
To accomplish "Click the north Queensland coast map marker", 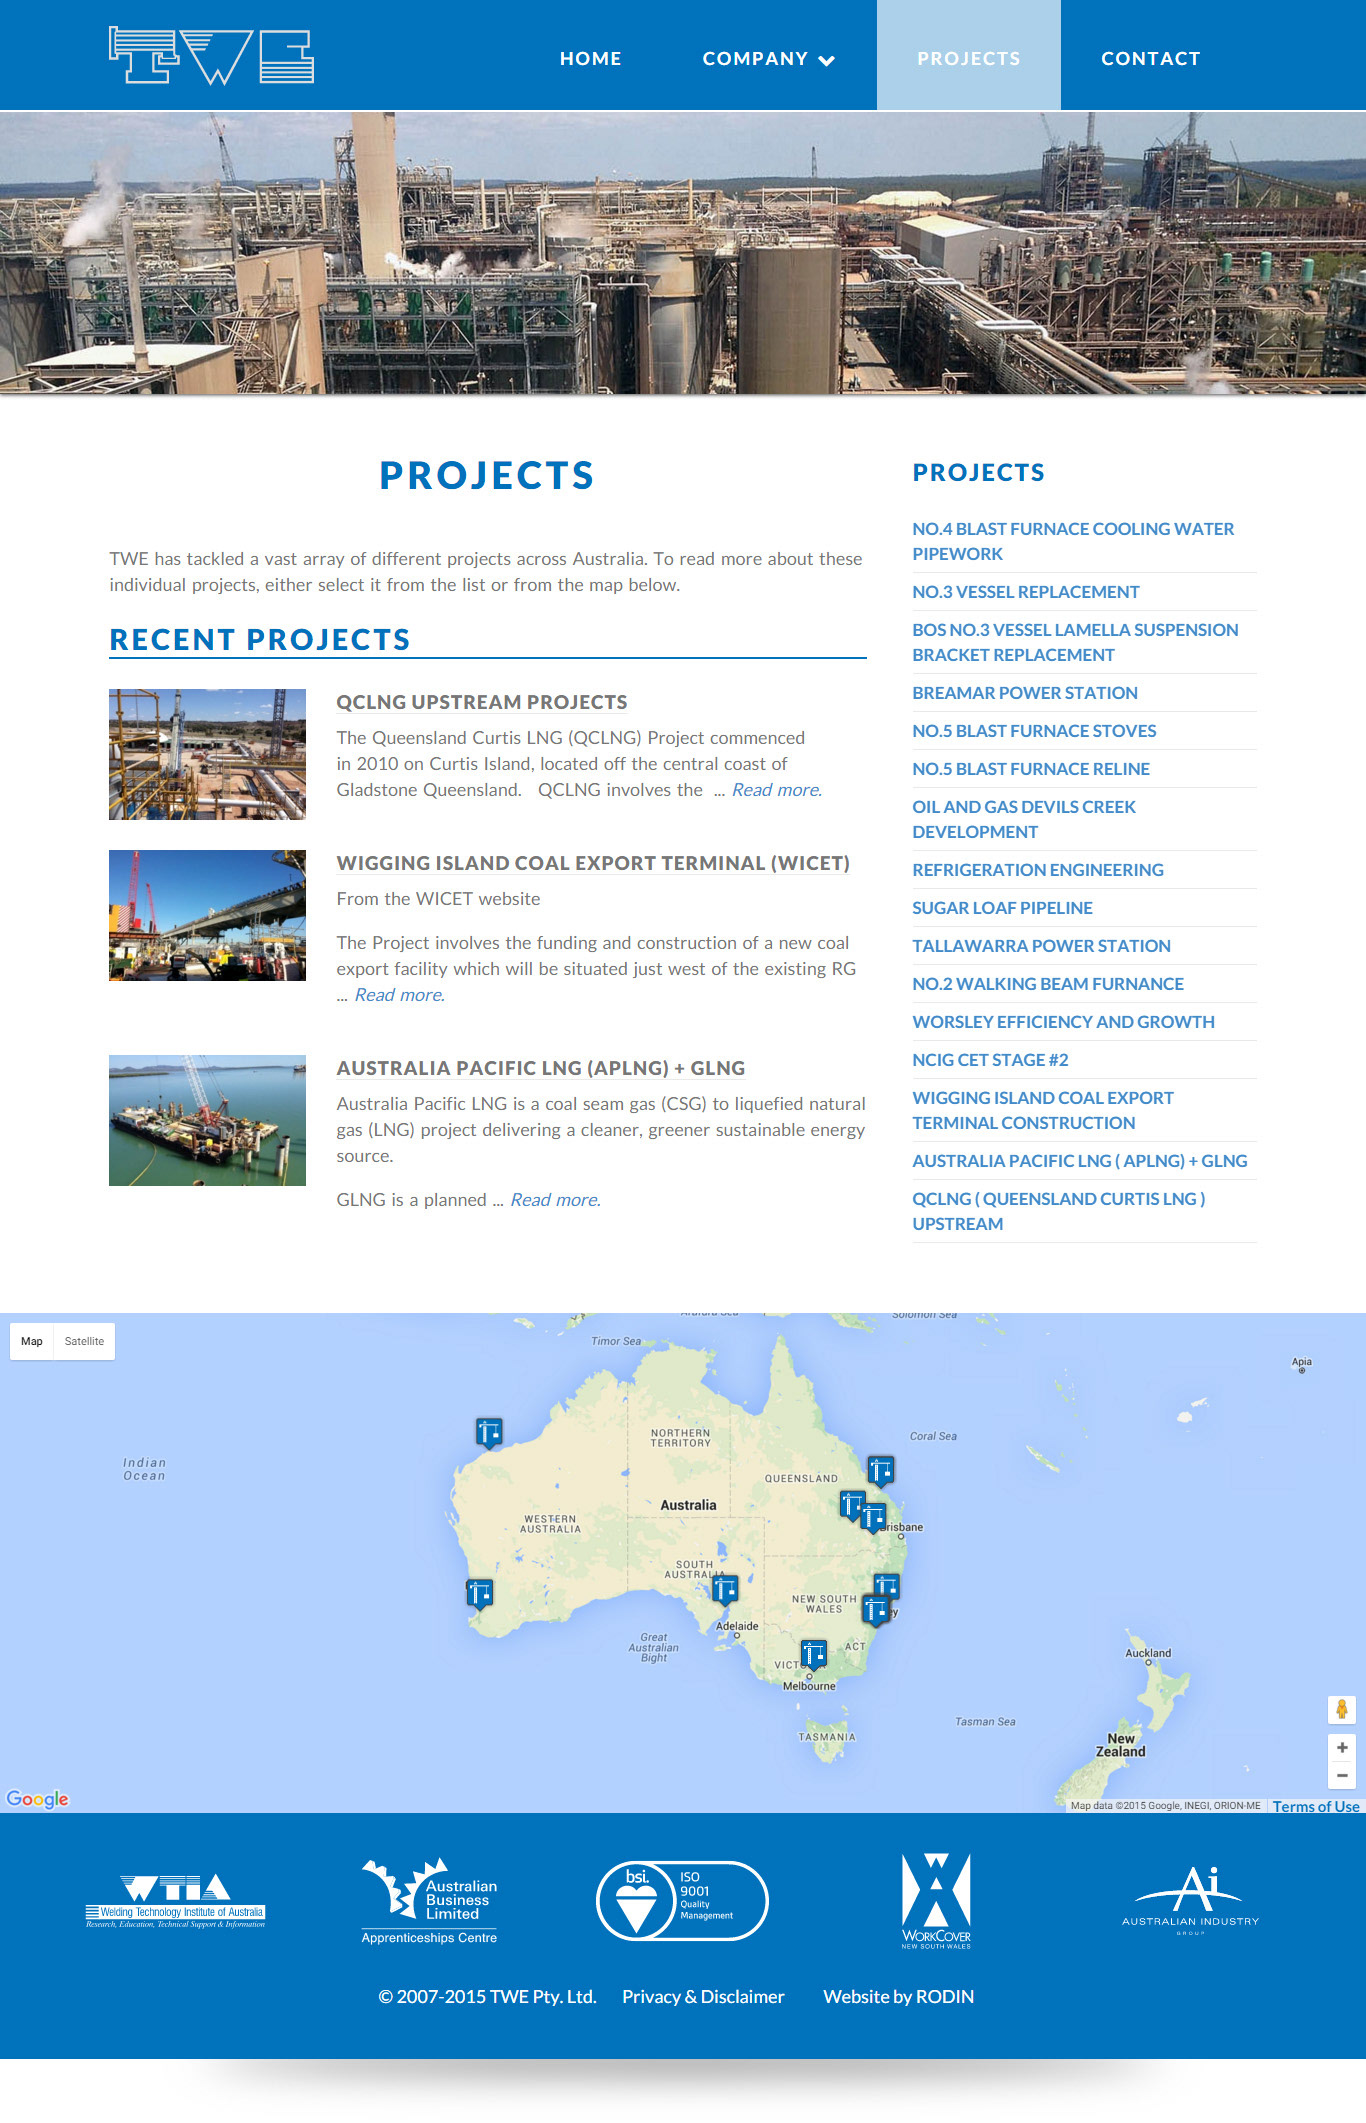I will click(x=880, y=1470).
